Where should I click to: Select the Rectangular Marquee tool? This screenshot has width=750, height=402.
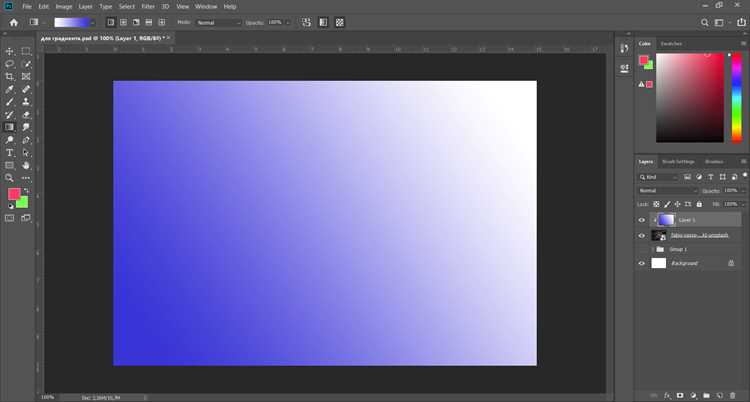point(26,51)
